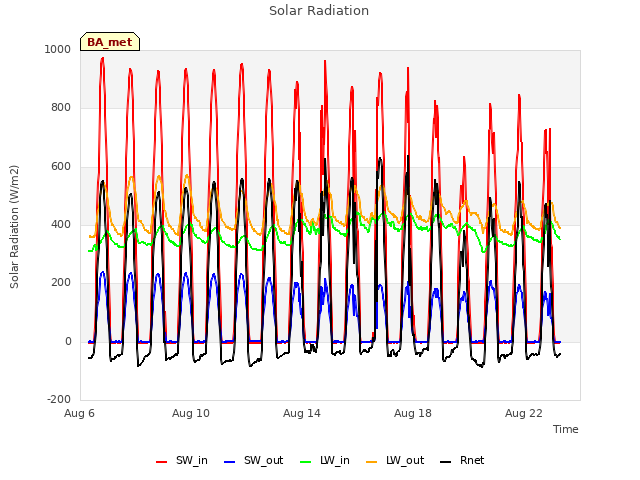Click the LW_out legend label
640x480 pixels.
point(405,460)
